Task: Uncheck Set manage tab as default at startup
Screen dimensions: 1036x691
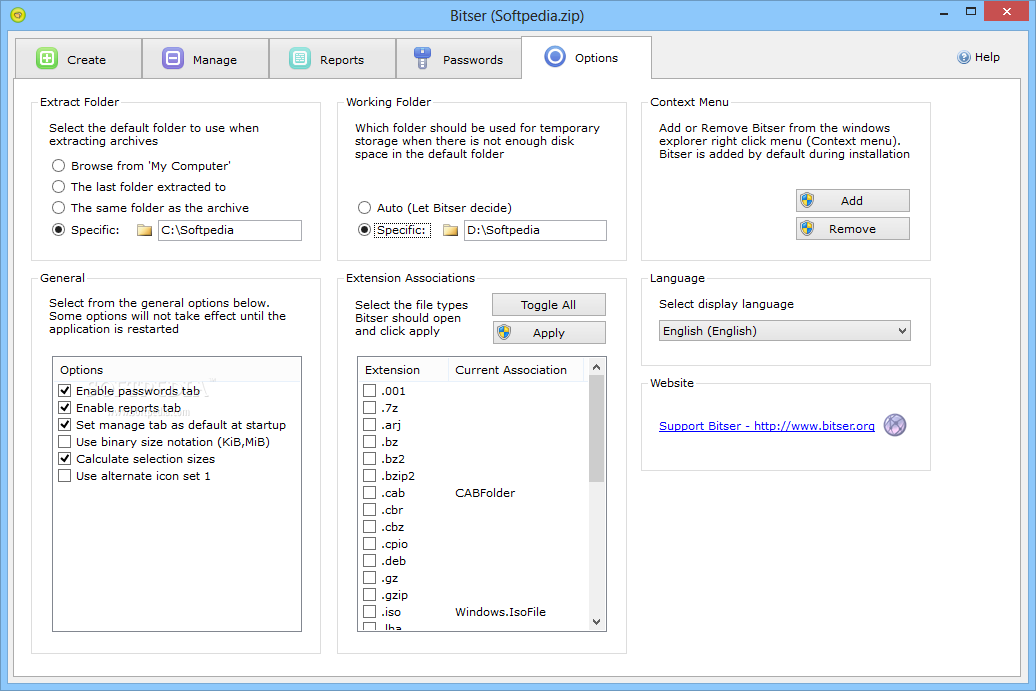Action: tap(65, 425)
